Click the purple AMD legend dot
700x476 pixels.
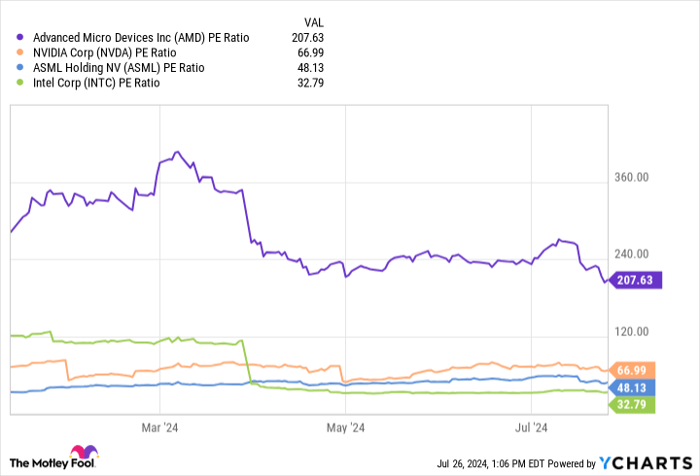pos(21,38)
